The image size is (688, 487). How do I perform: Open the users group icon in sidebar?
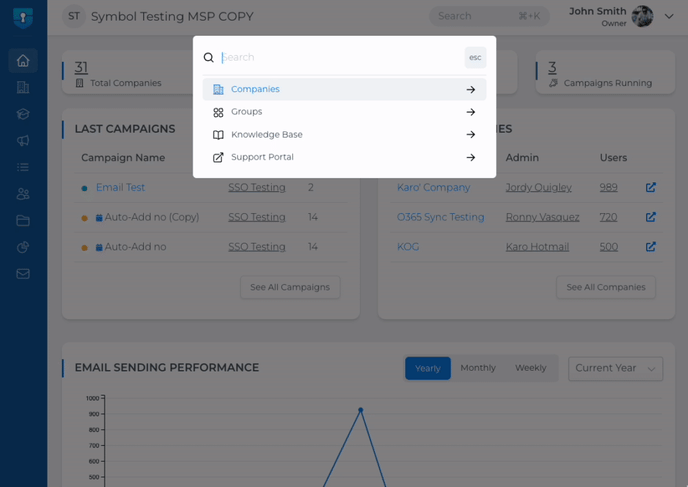coord(23,194)
